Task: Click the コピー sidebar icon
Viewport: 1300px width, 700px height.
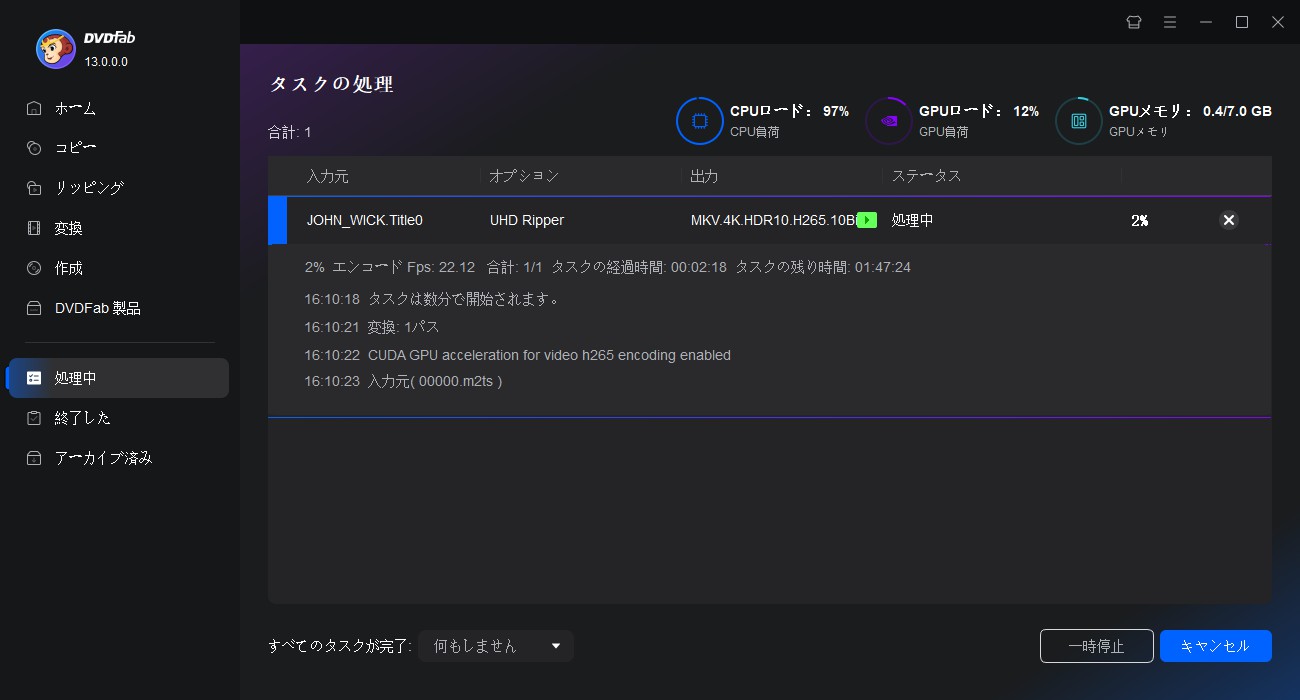Action: pos(34,148)
